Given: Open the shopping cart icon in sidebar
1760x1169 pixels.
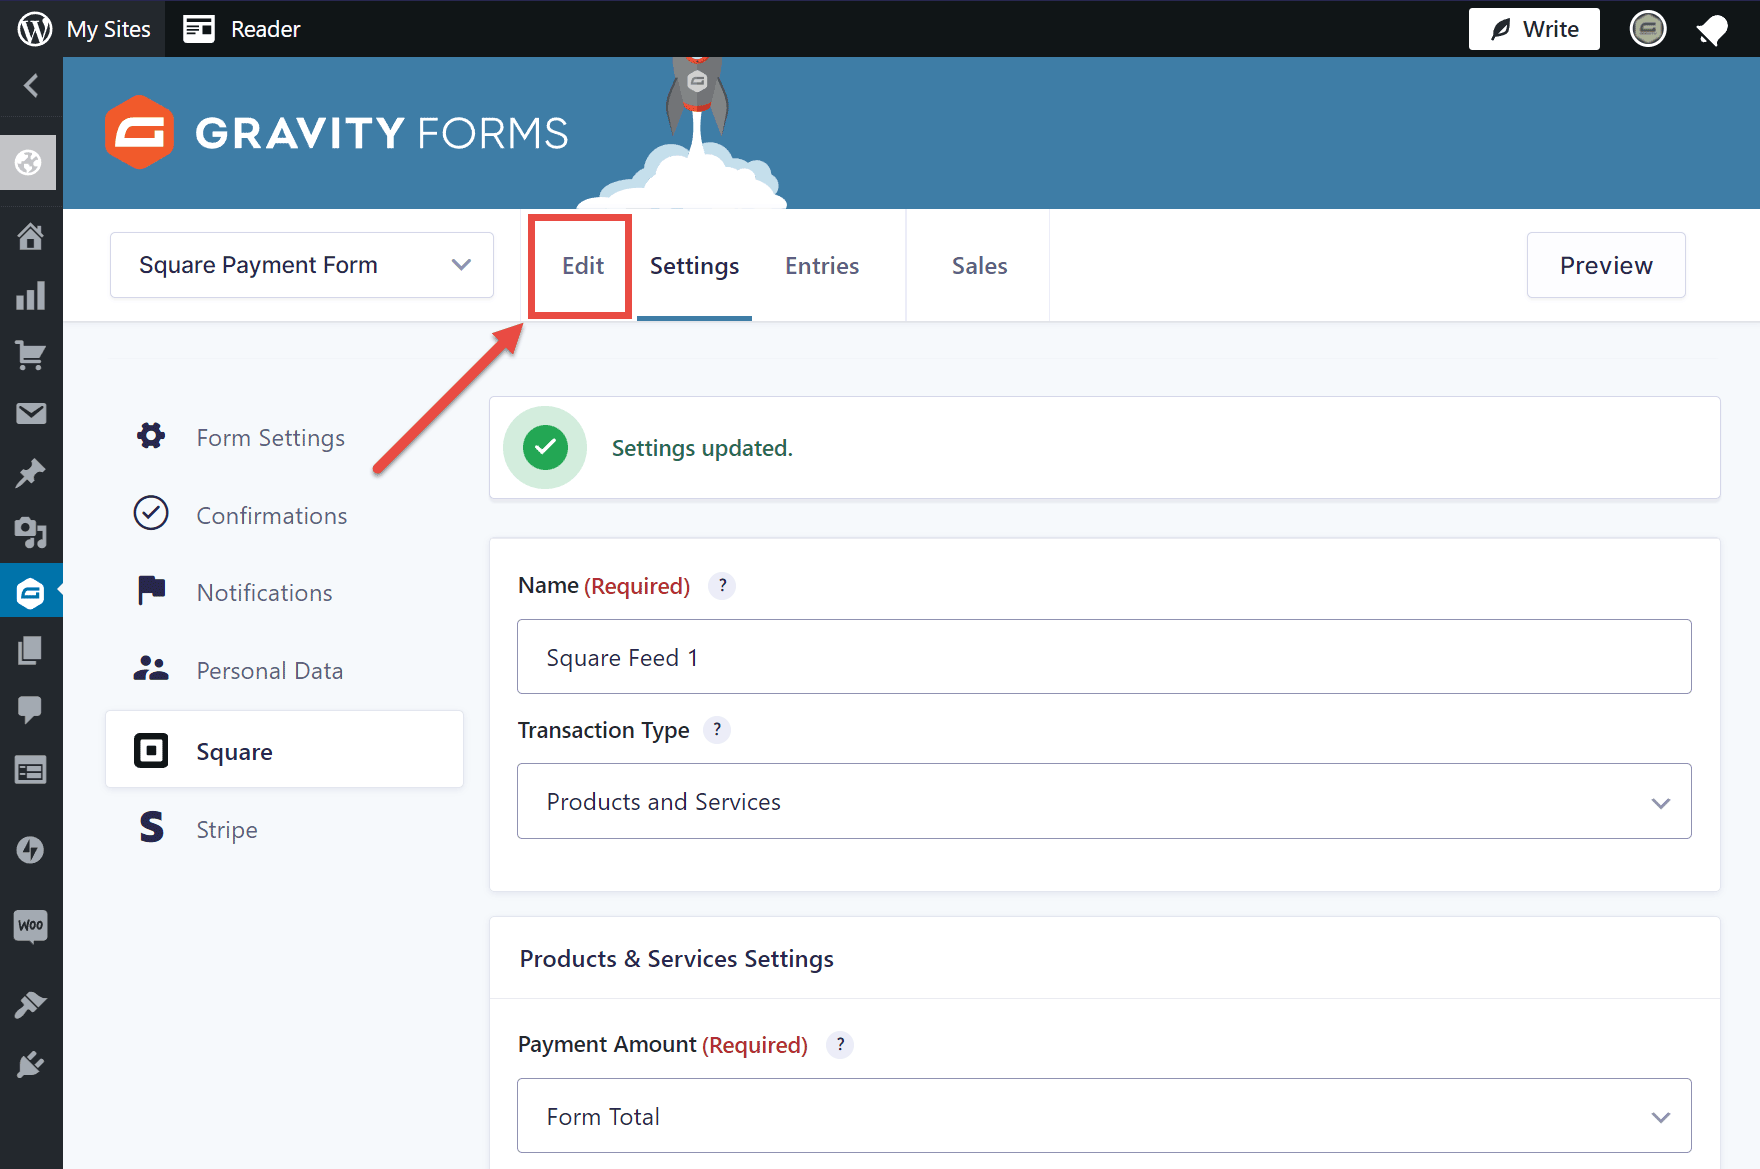Looking at the screenshot, I should coord(30,355).
